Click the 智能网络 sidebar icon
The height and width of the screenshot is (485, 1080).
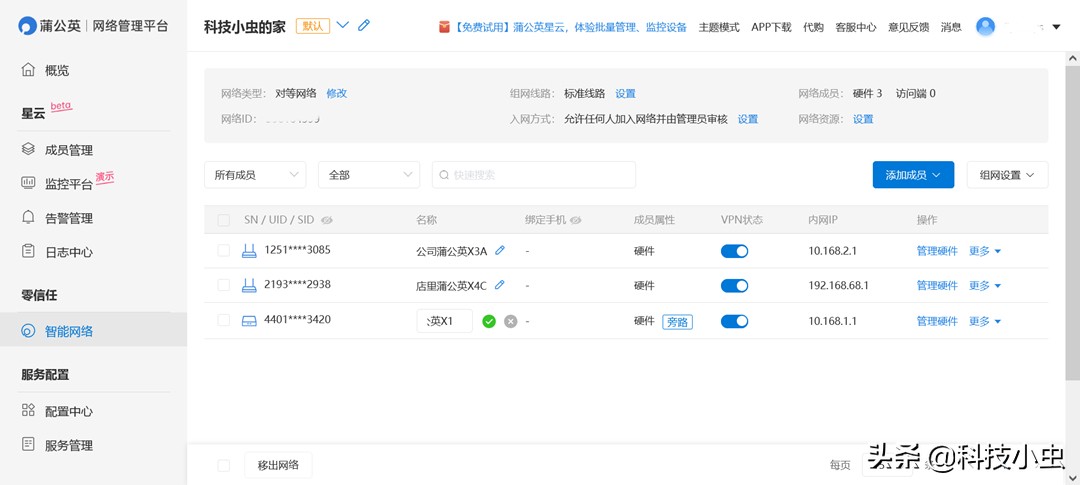[28, 331]
